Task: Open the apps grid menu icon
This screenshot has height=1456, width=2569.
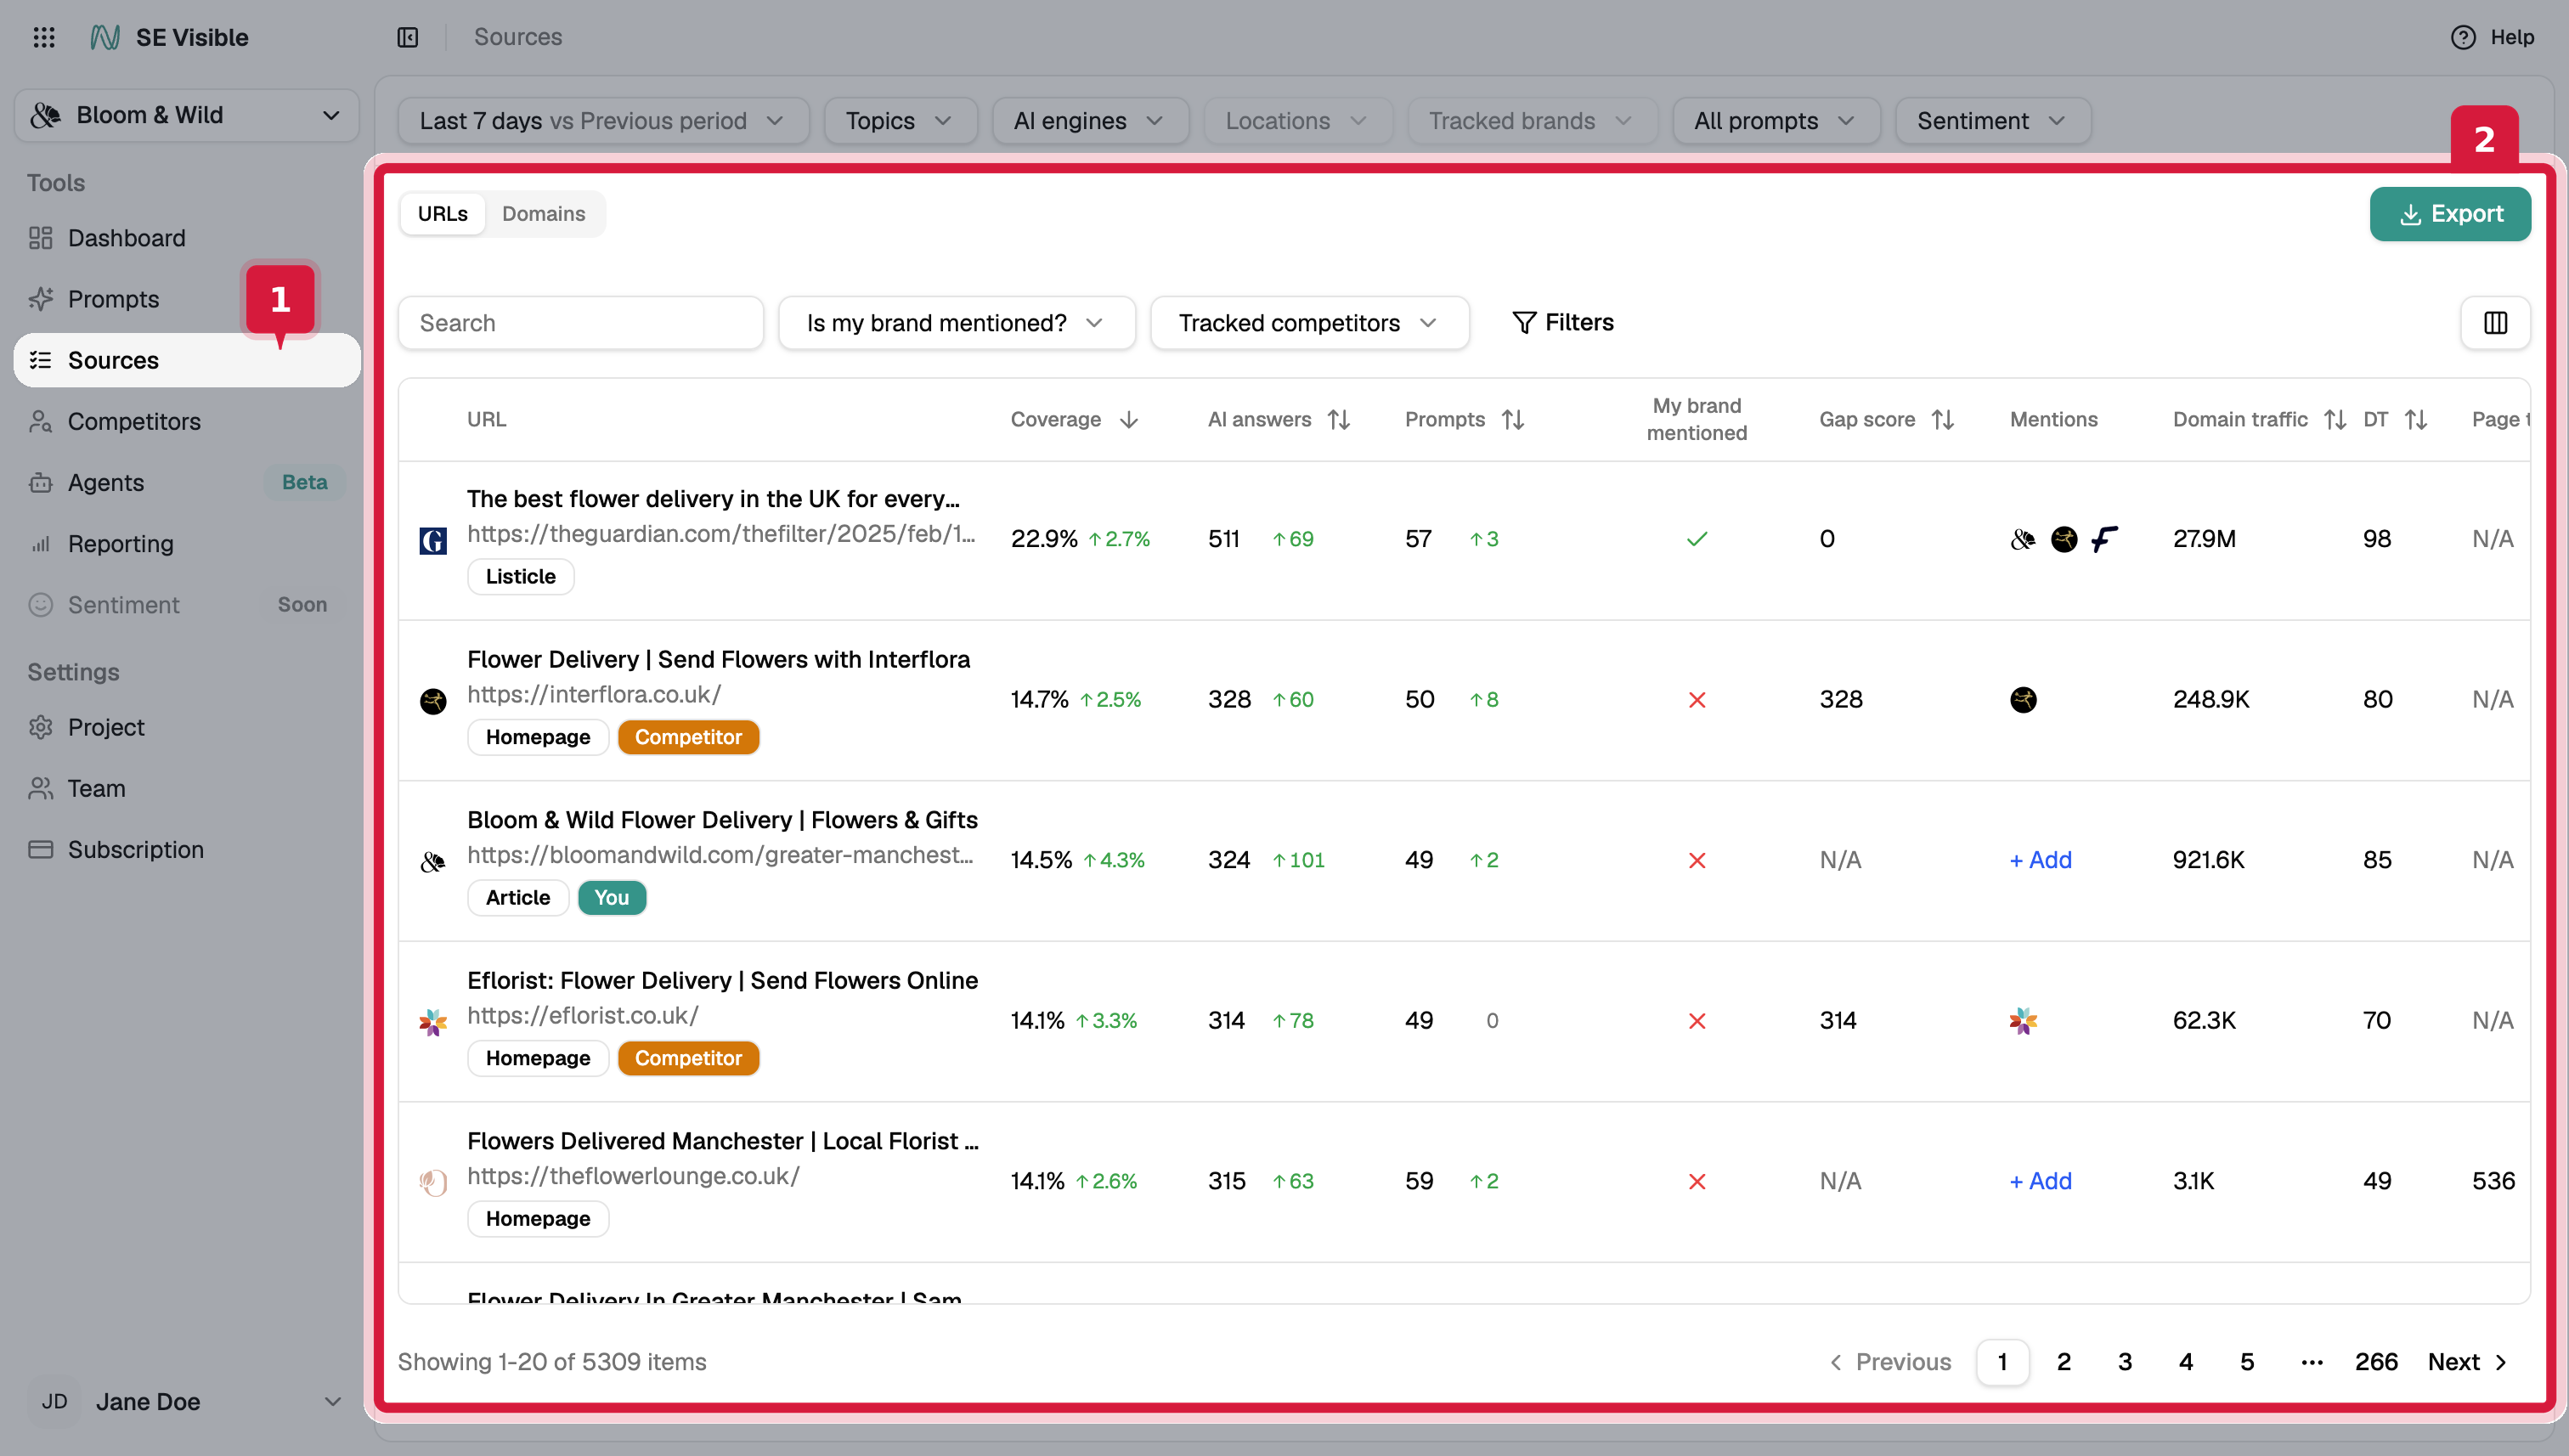Action: 44,37
